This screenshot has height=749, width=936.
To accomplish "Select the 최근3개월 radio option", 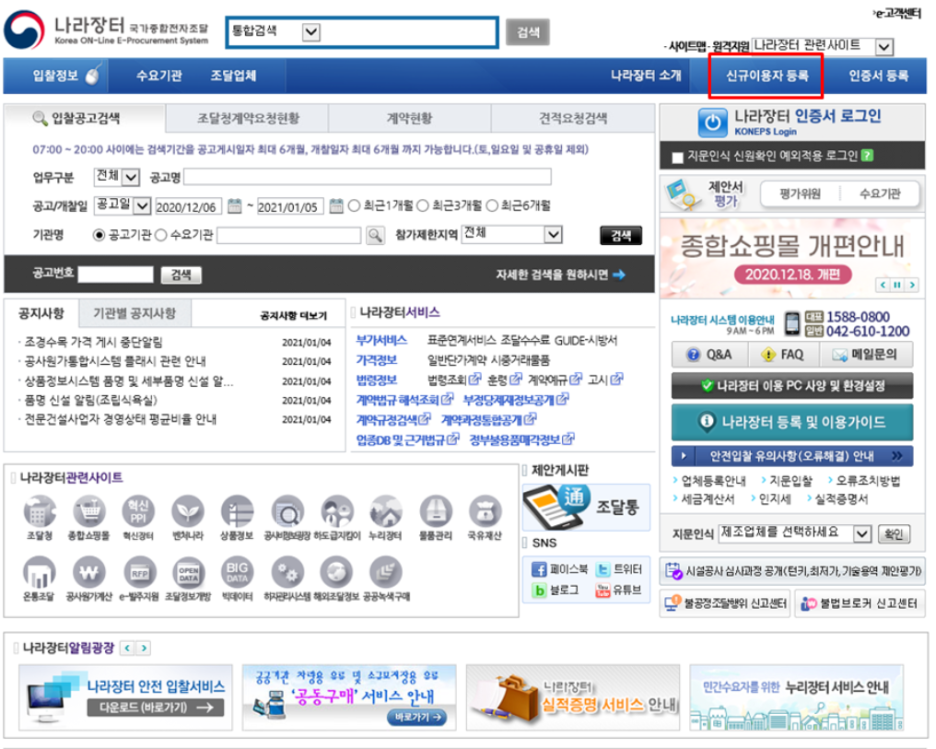I will [x=423, y=206].
